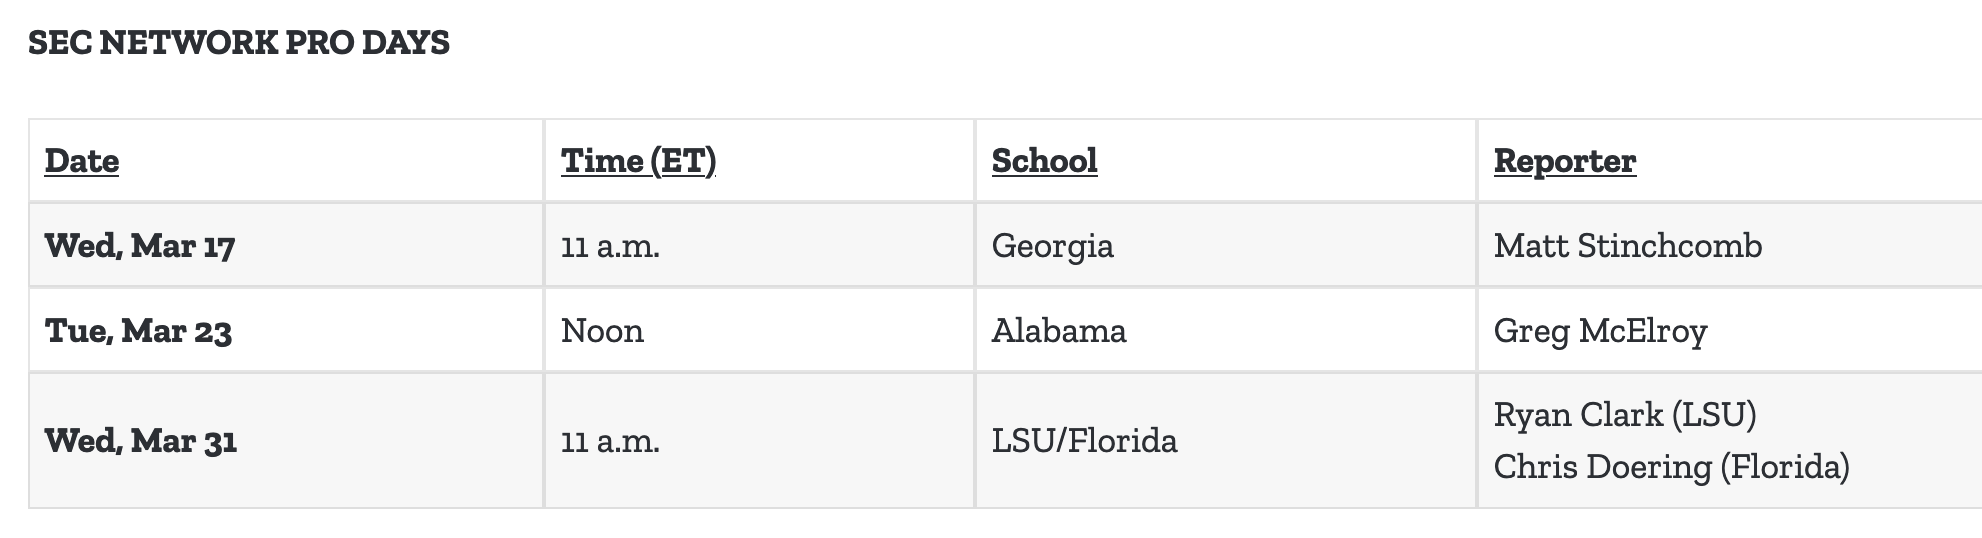This screenshot has width=1982, height=538.
Task: Click the 11 a.m. time in Mar 31 row
Action: [610, 441]
